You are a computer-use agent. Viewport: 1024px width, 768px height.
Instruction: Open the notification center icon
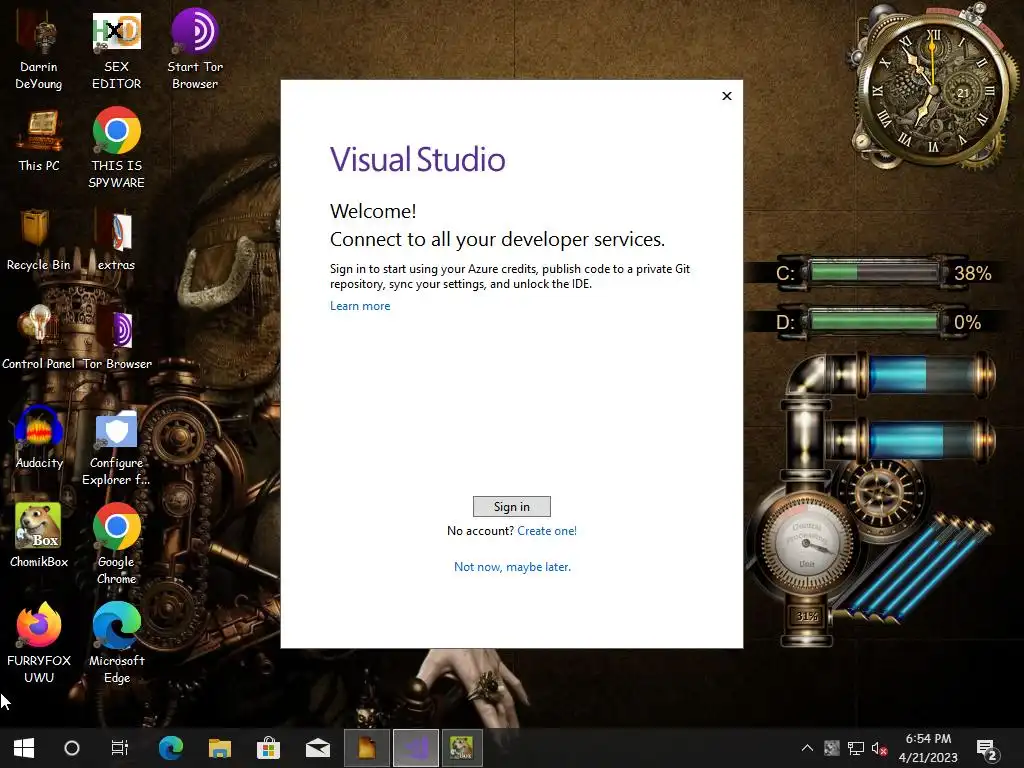click(x=986, y=748)
